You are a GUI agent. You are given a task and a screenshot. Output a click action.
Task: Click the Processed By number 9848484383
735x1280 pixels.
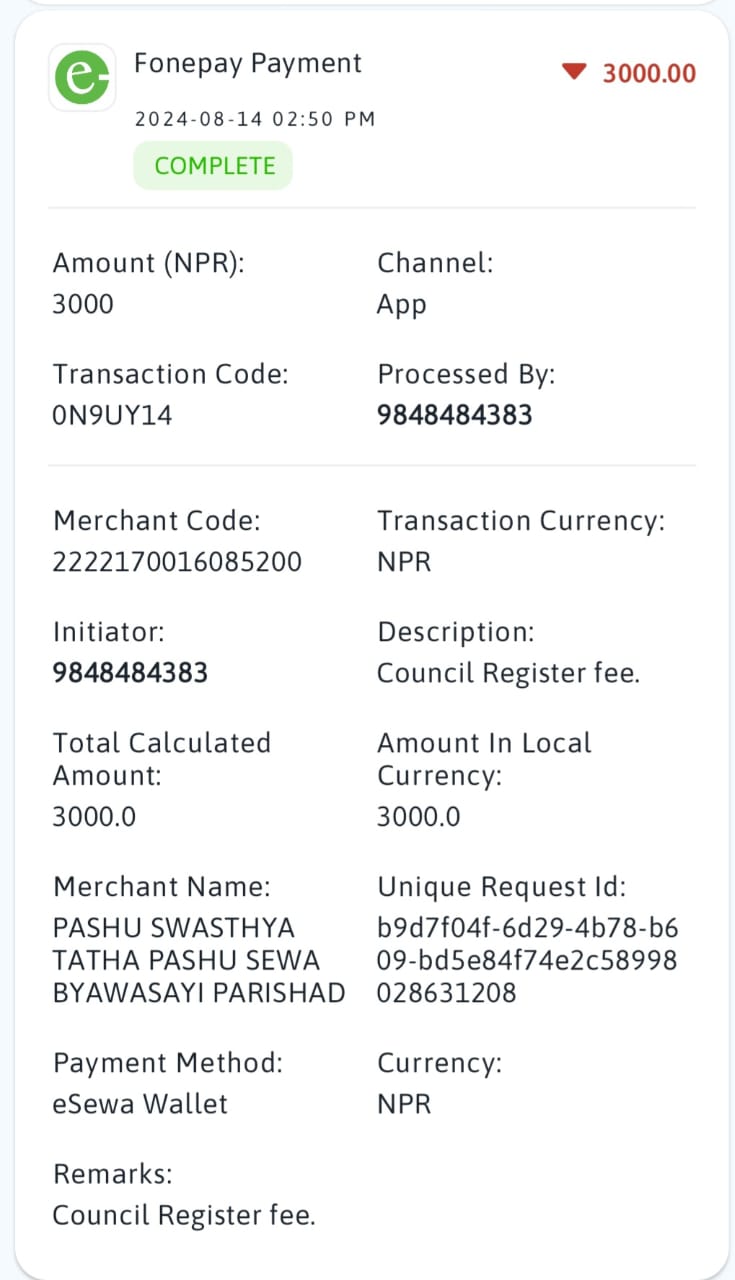(455, 416)
